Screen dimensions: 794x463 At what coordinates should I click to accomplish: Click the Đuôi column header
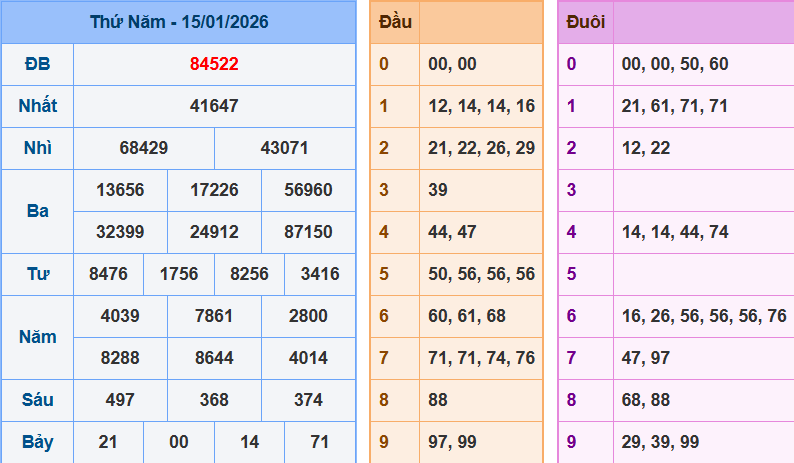click(585, 22)
